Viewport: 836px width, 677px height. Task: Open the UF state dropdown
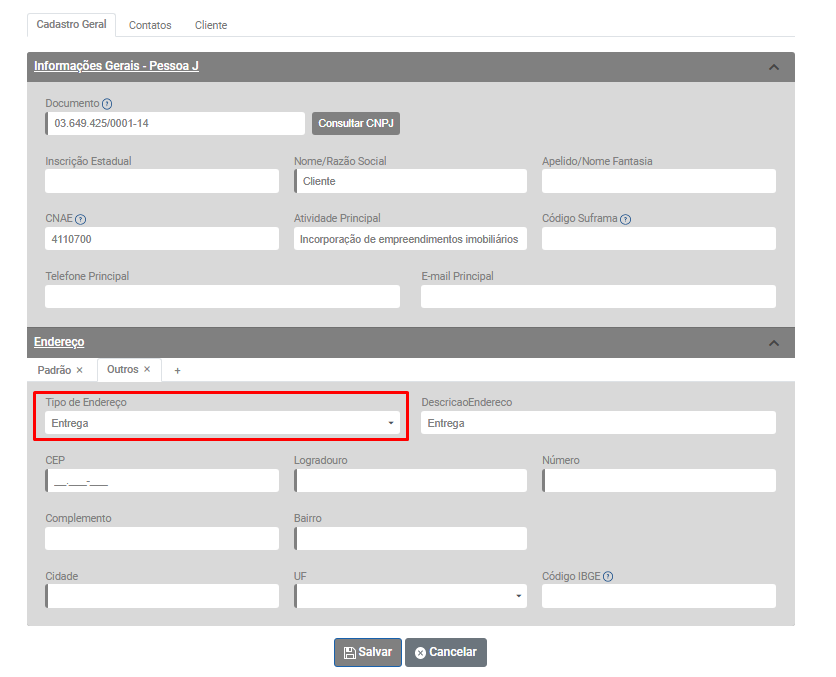tap(410, 596)
